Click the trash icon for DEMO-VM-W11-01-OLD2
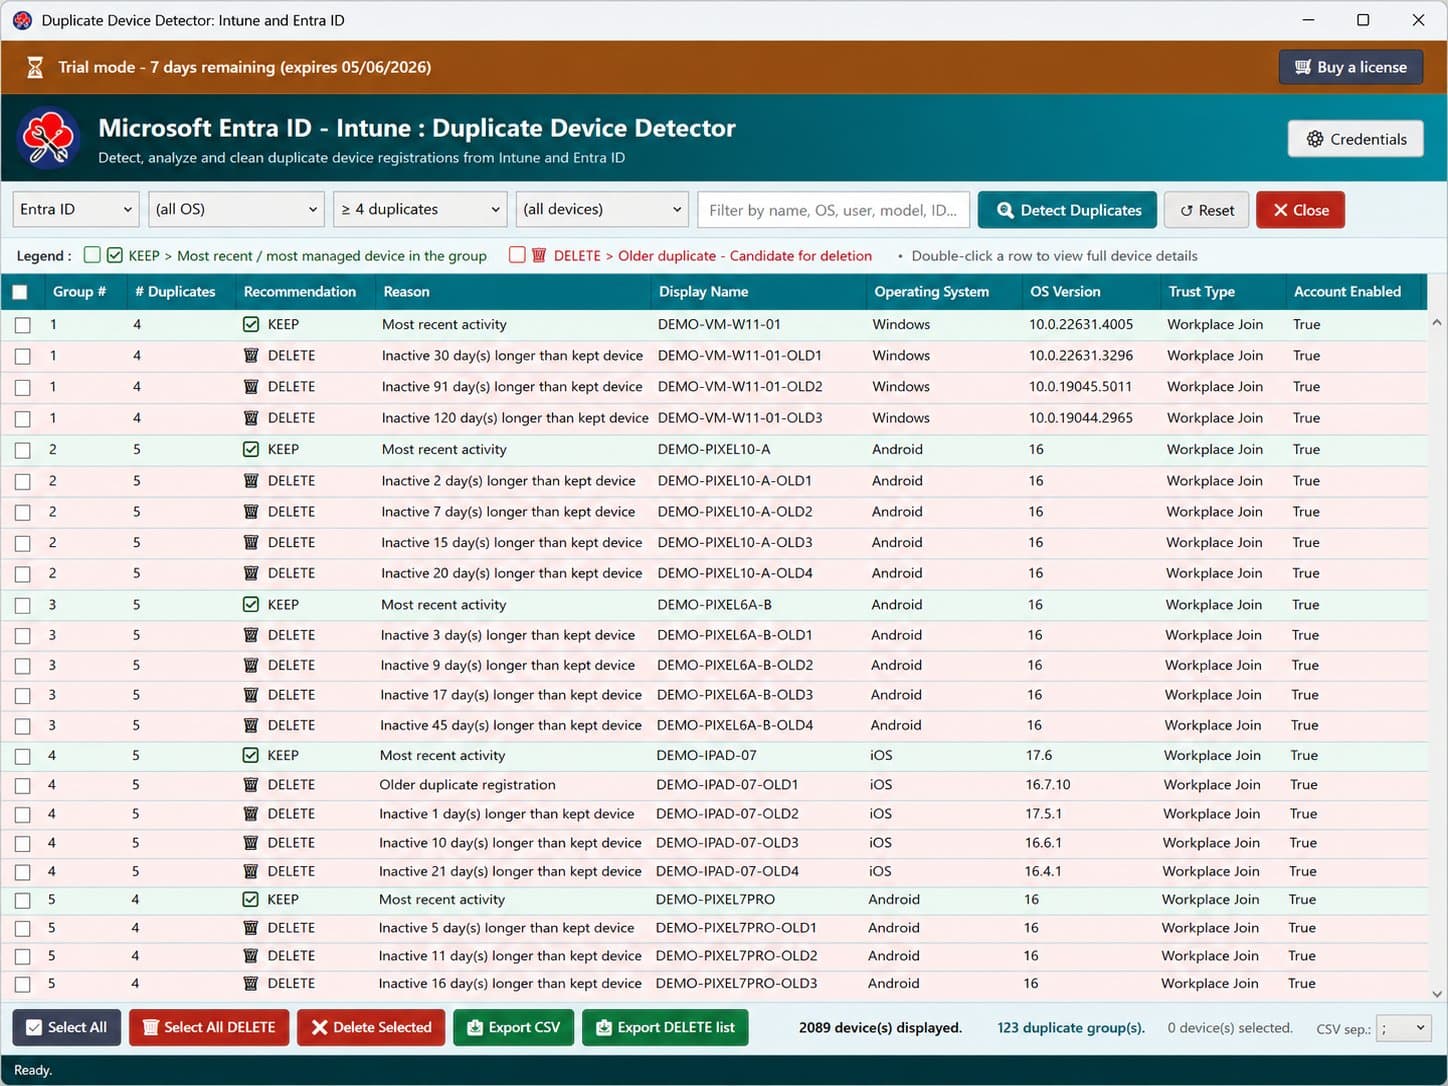 click(251, 387)
